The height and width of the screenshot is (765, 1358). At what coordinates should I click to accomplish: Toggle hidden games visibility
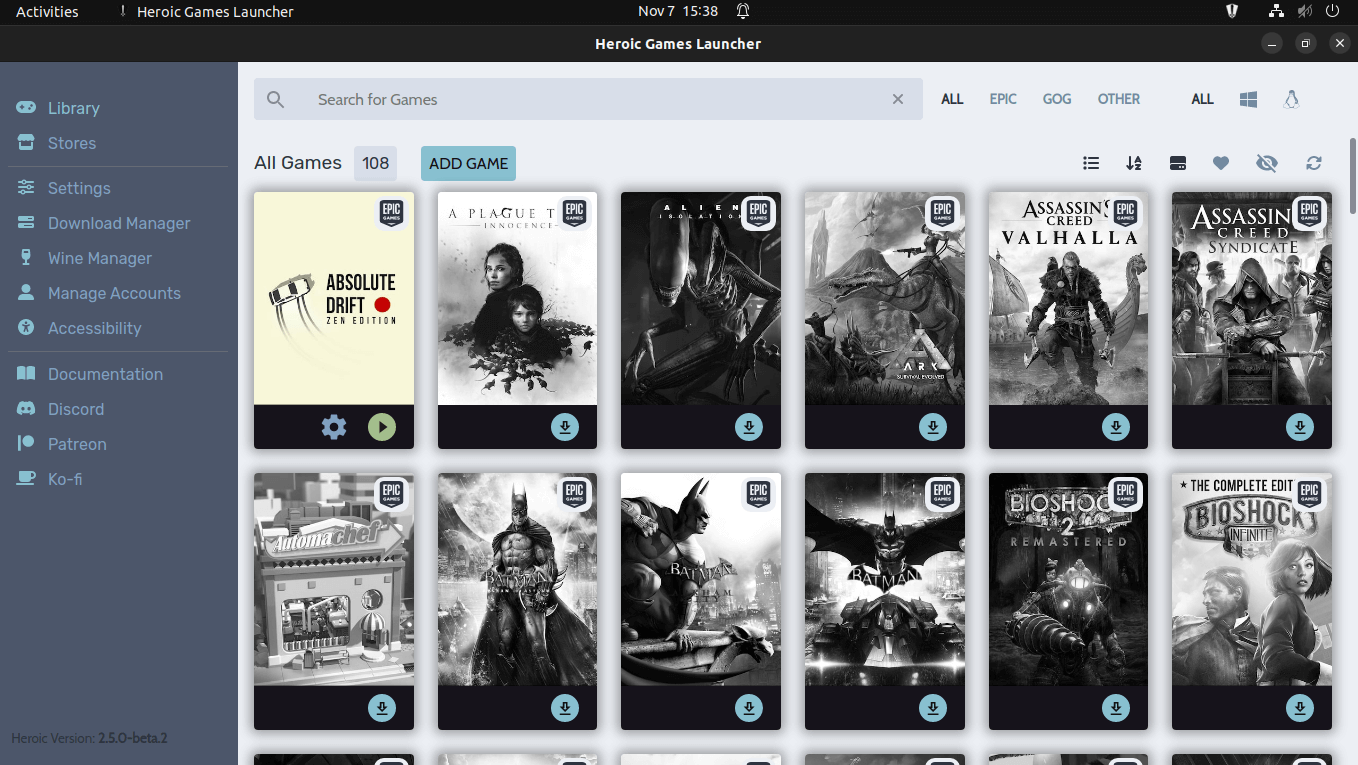[1266, 163]
